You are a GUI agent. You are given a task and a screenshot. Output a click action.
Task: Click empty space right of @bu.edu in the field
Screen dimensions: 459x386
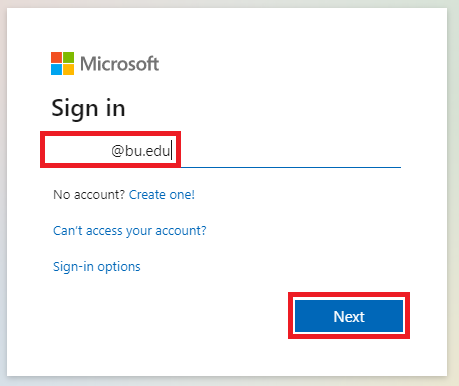click(x=287, y=151)
